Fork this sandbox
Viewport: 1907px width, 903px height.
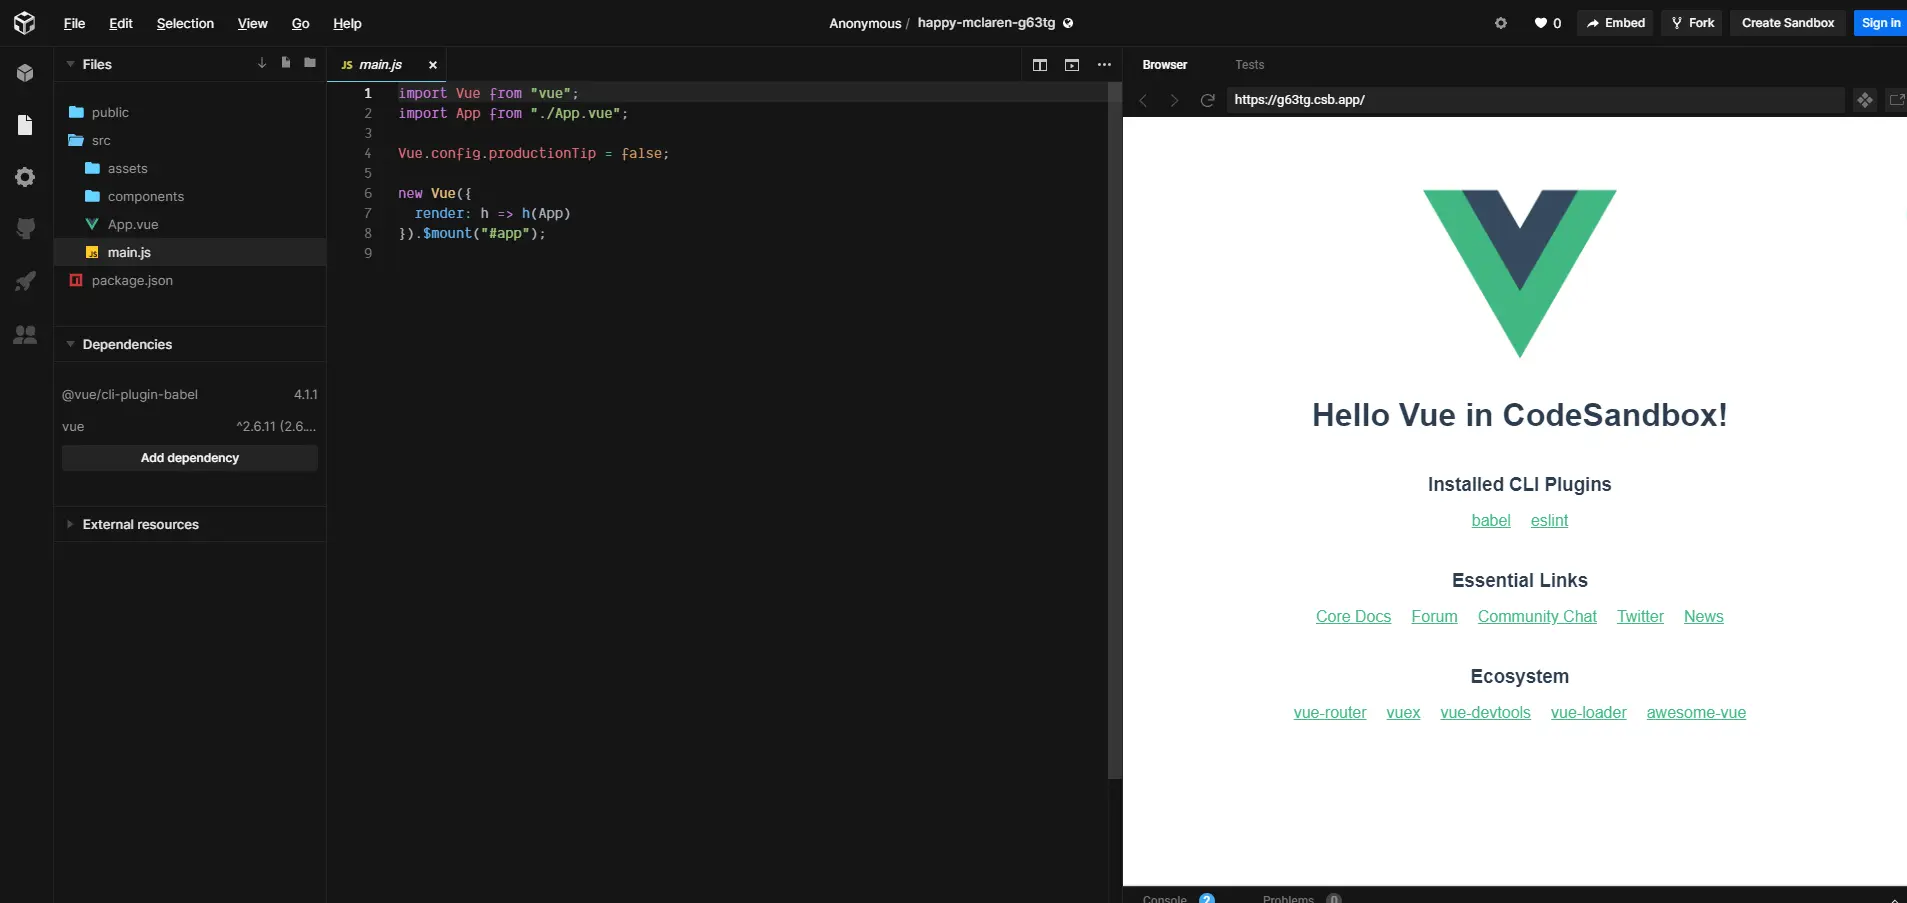coord(1693,23)
